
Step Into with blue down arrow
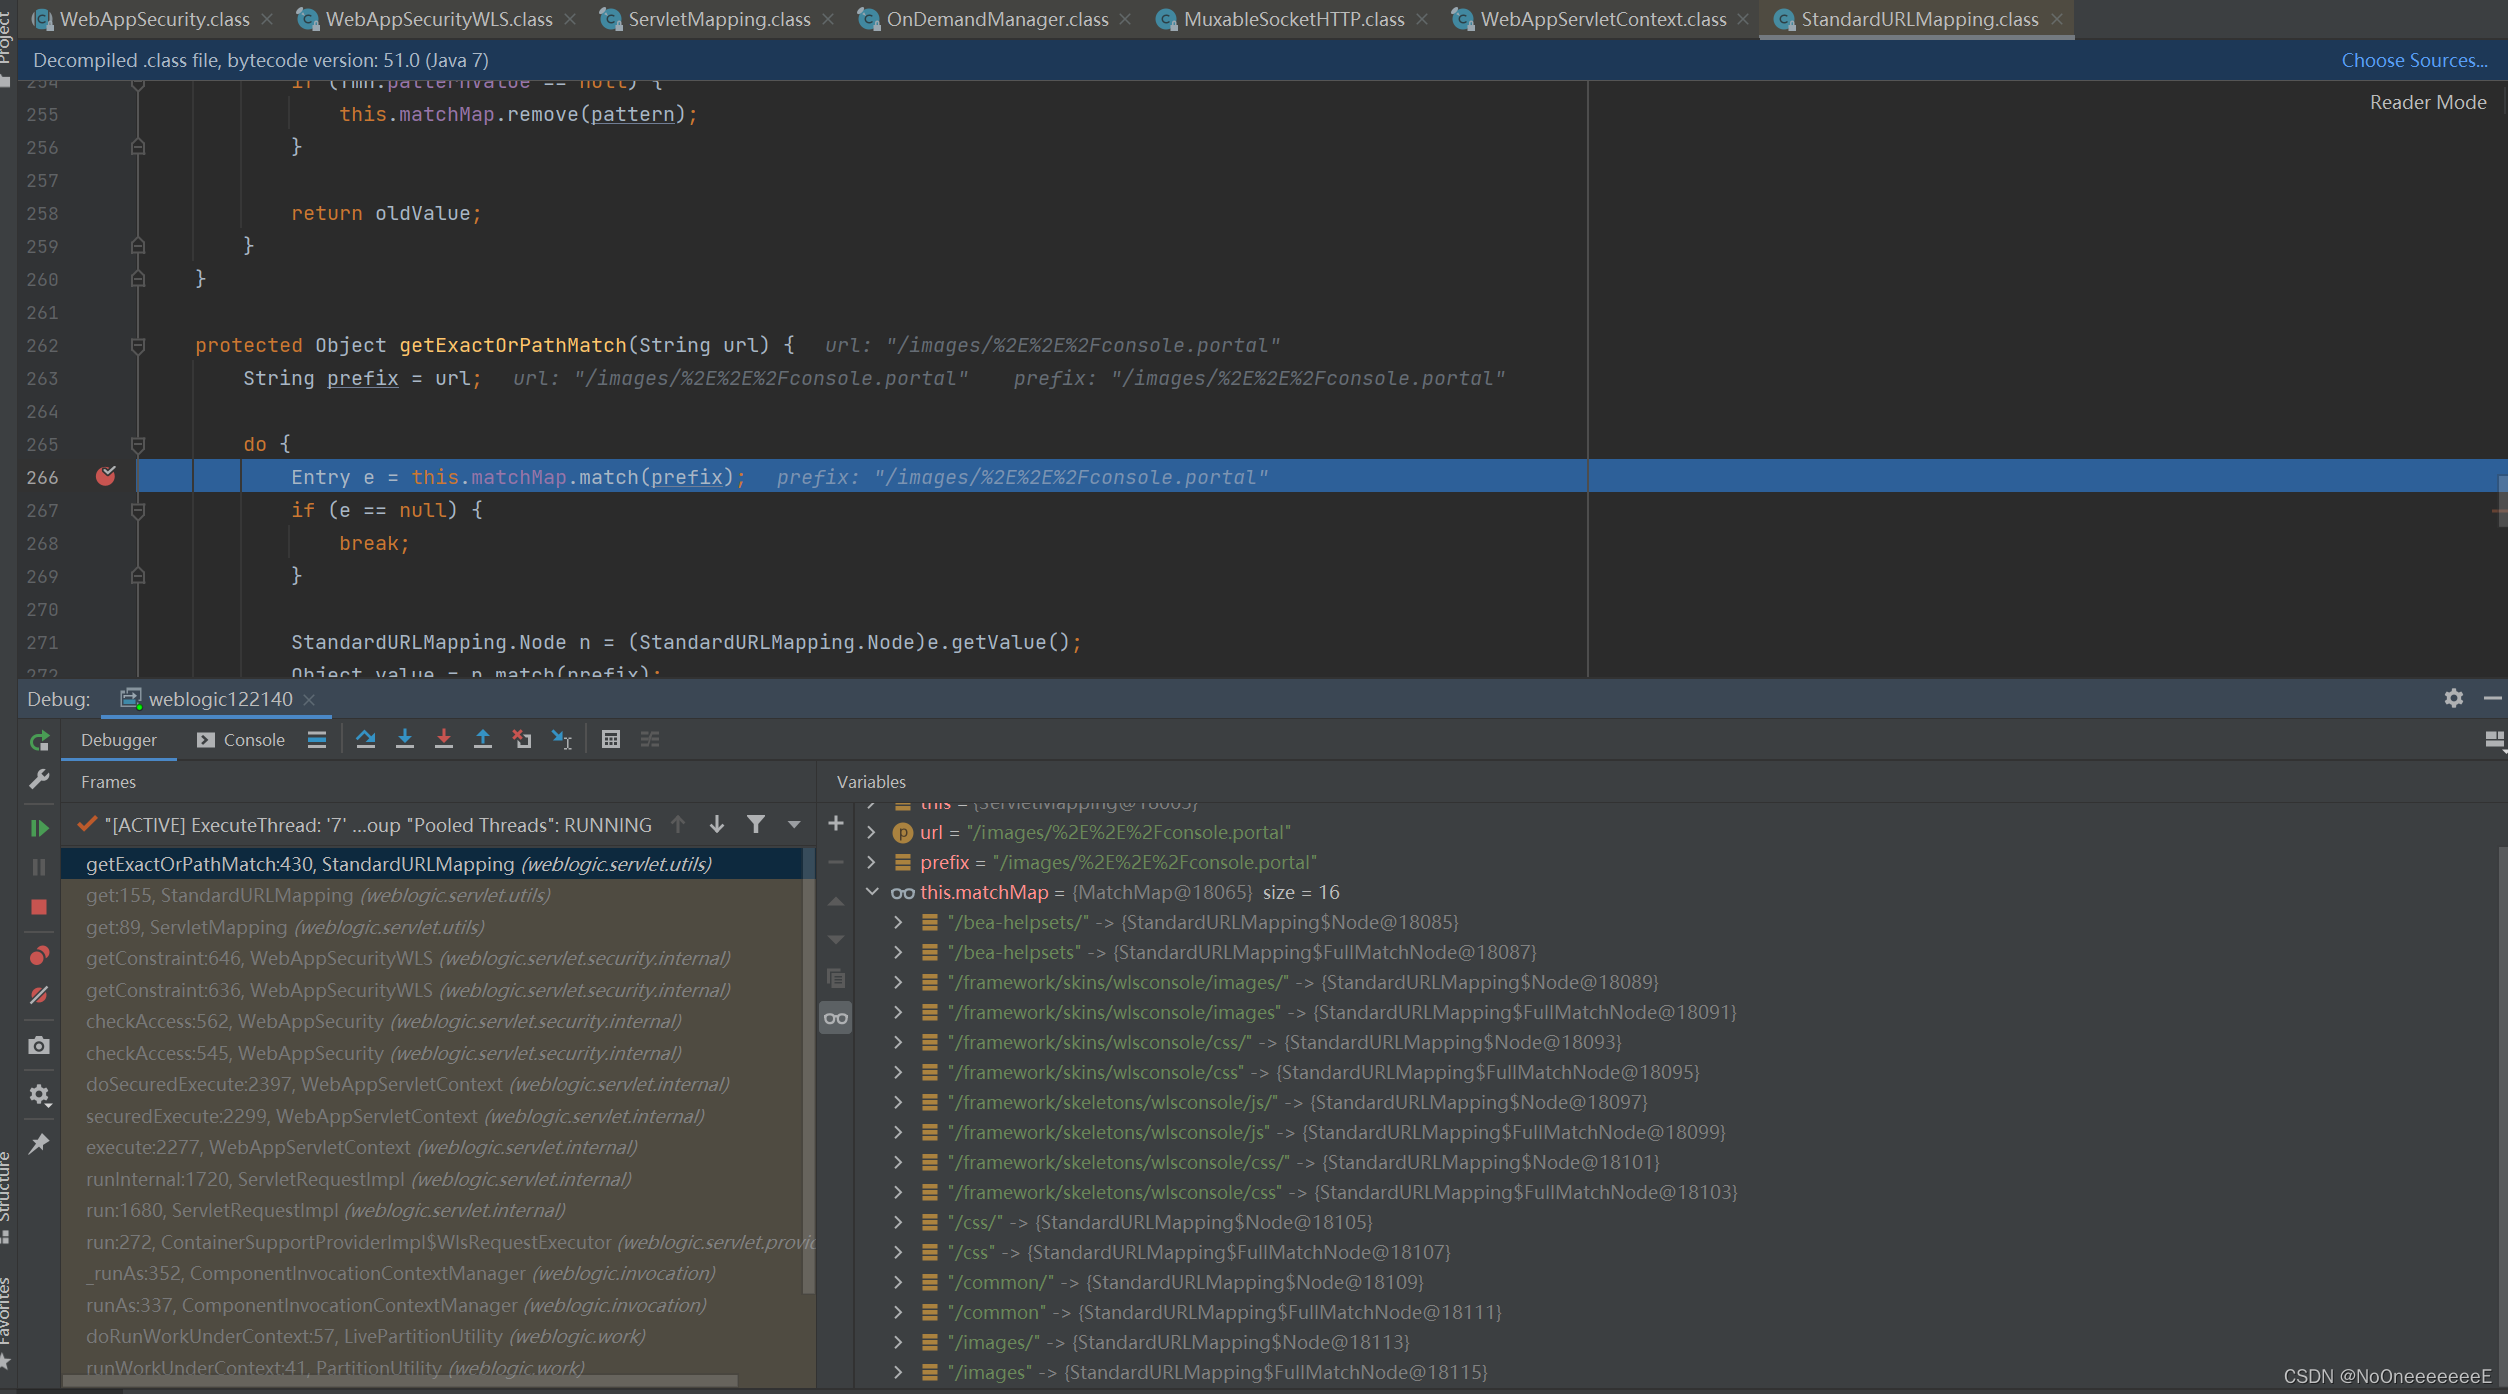pyautogui.click(x=405, y=740)
